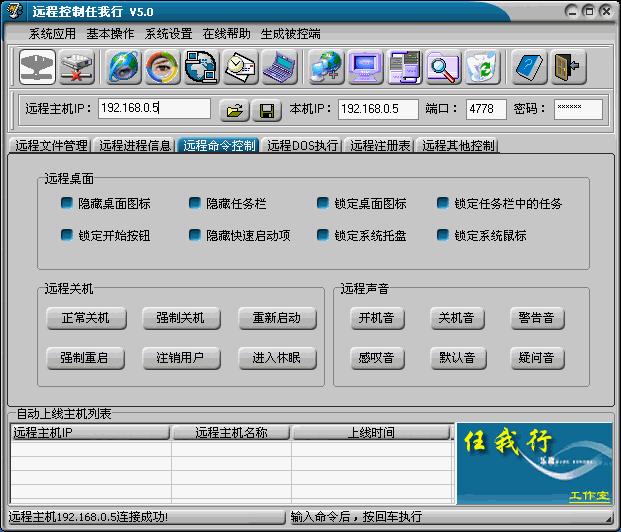The height and width of the screenshot is (532, 621).
Task: Switch to the 远程文件管理 tab
Action: (x=50, y=146)
